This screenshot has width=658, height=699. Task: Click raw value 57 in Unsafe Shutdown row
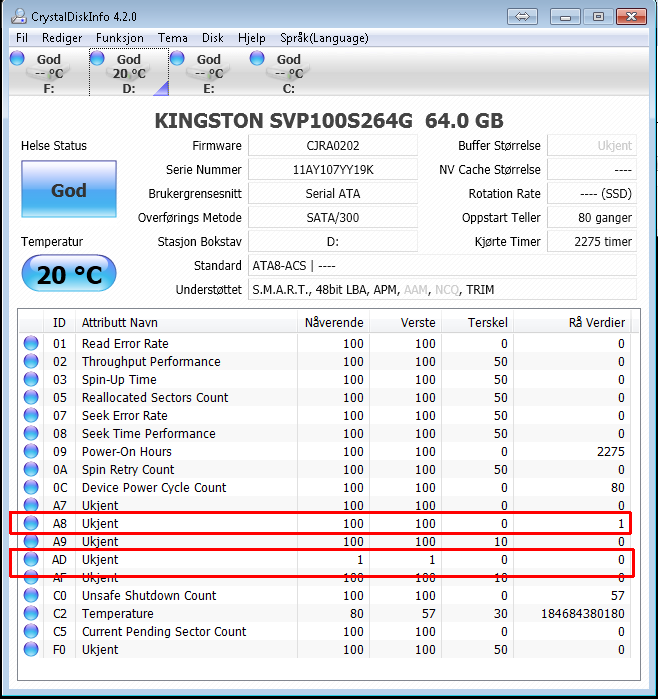[x=617, y=596]
